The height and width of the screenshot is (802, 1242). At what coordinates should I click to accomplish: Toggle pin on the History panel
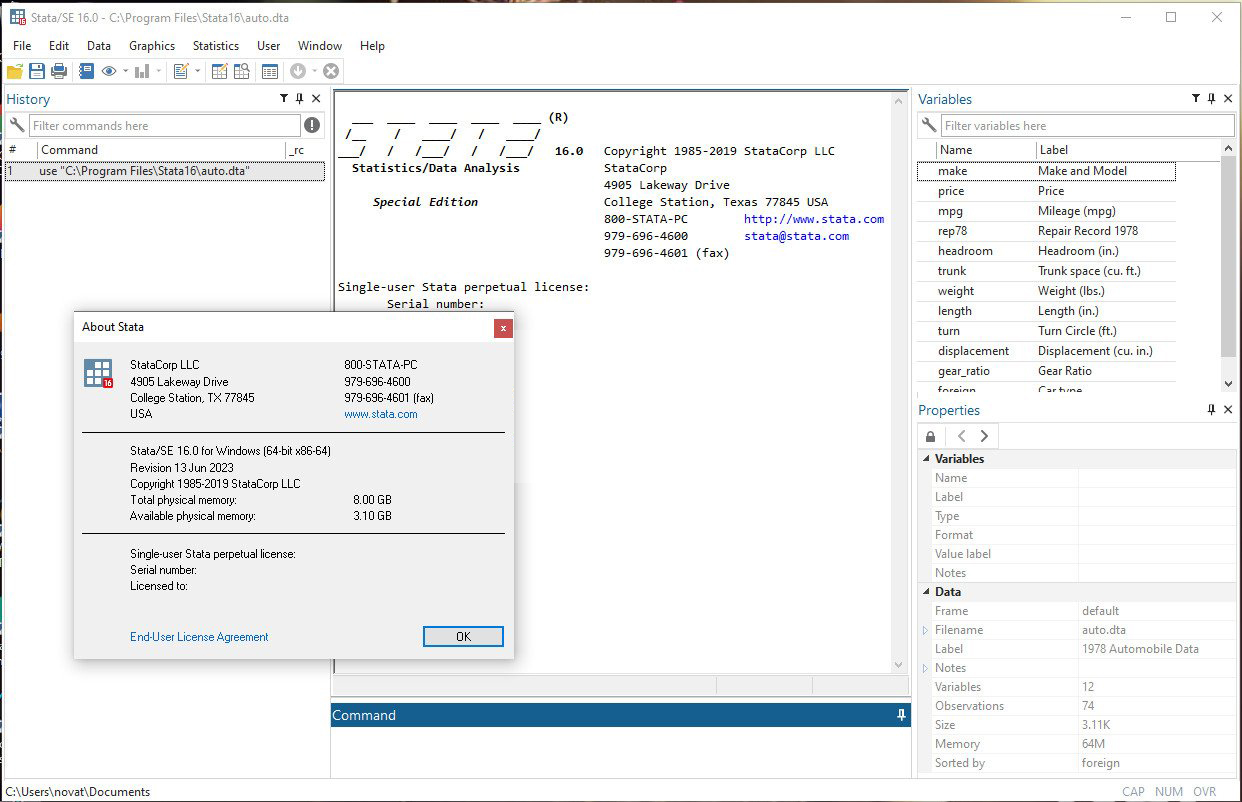click(299, 99)
